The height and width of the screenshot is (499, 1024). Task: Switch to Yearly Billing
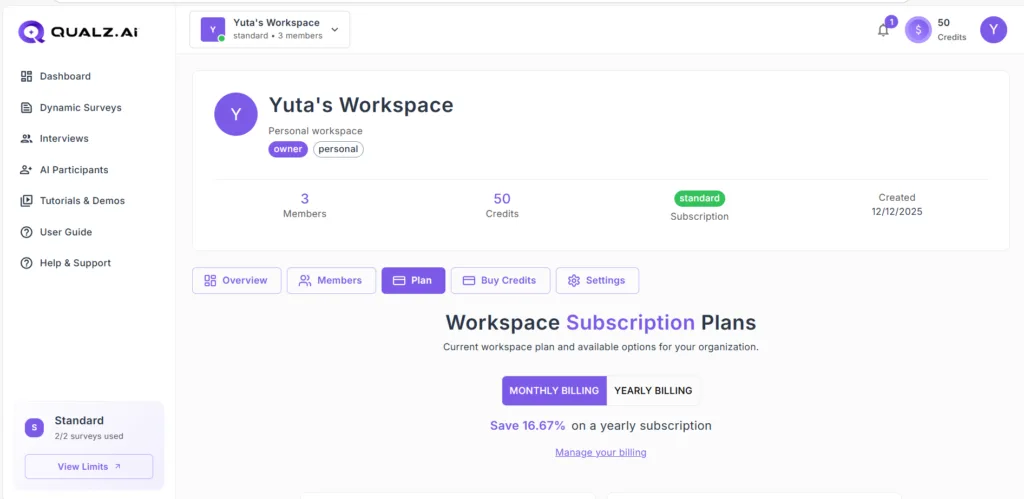652,391
